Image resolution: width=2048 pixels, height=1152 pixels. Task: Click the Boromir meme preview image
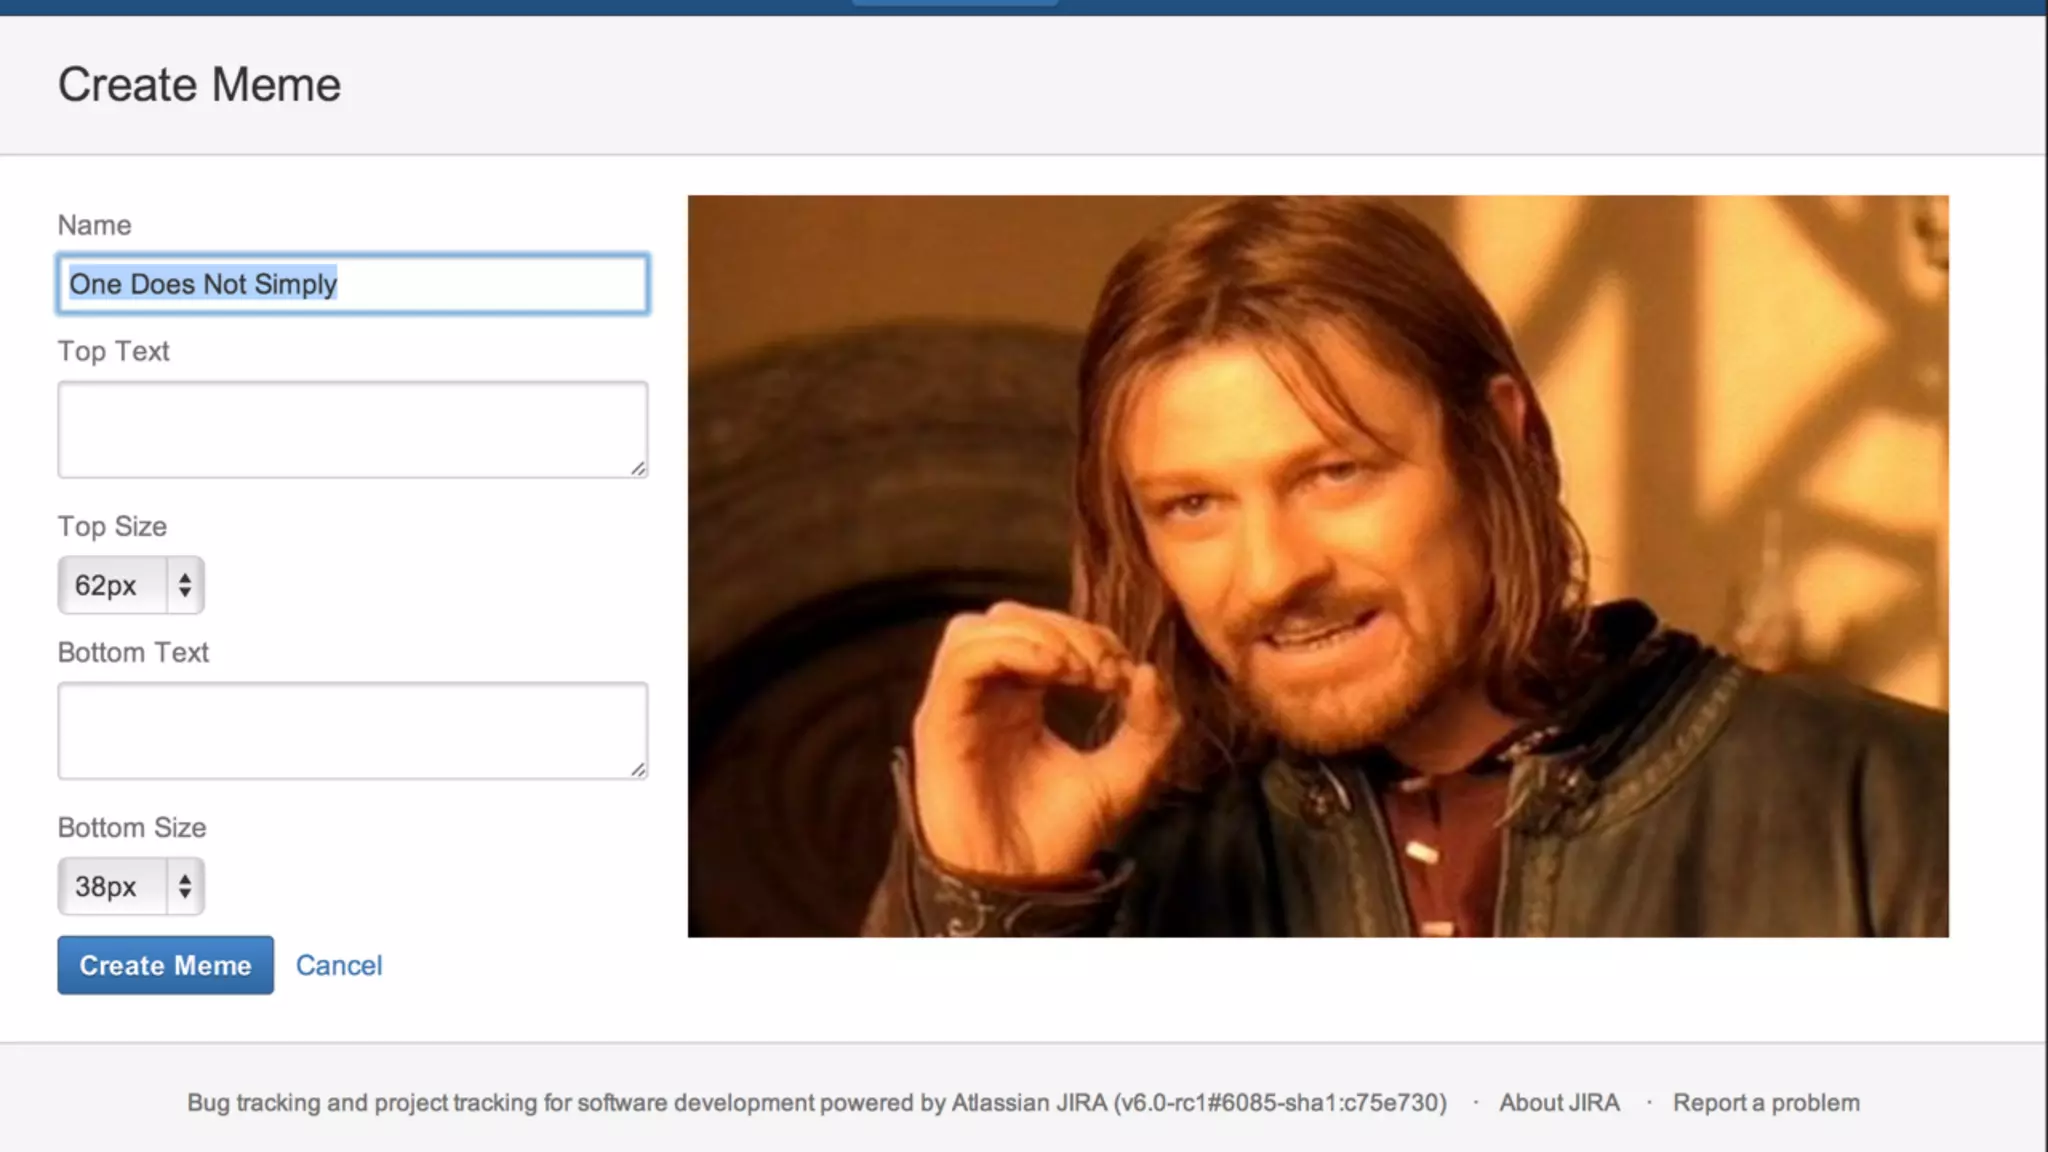[1318, 566]
